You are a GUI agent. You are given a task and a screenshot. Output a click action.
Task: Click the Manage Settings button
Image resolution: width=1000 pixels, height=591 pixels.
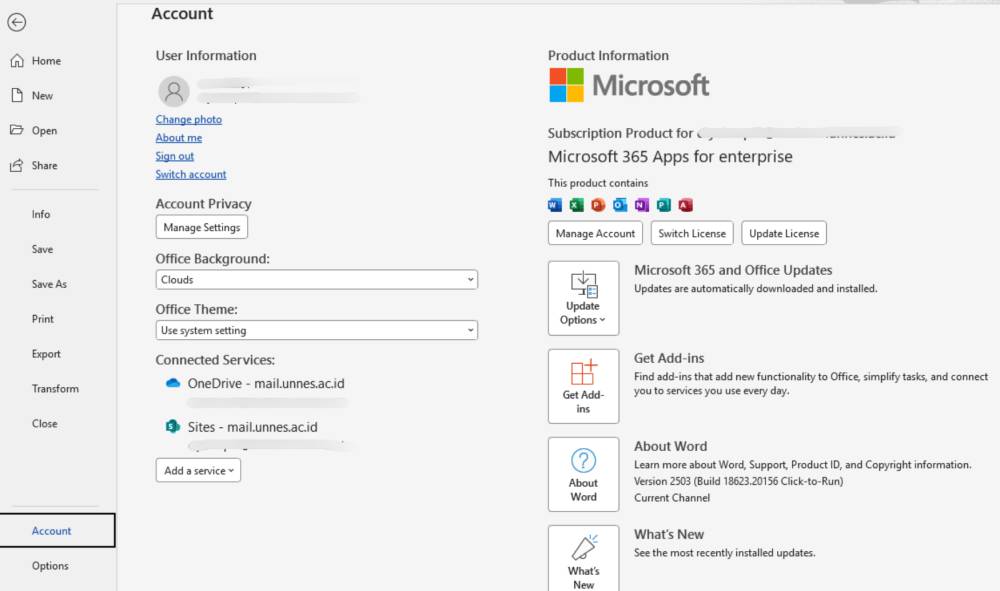pyautogui.click(x=202, y=227)
